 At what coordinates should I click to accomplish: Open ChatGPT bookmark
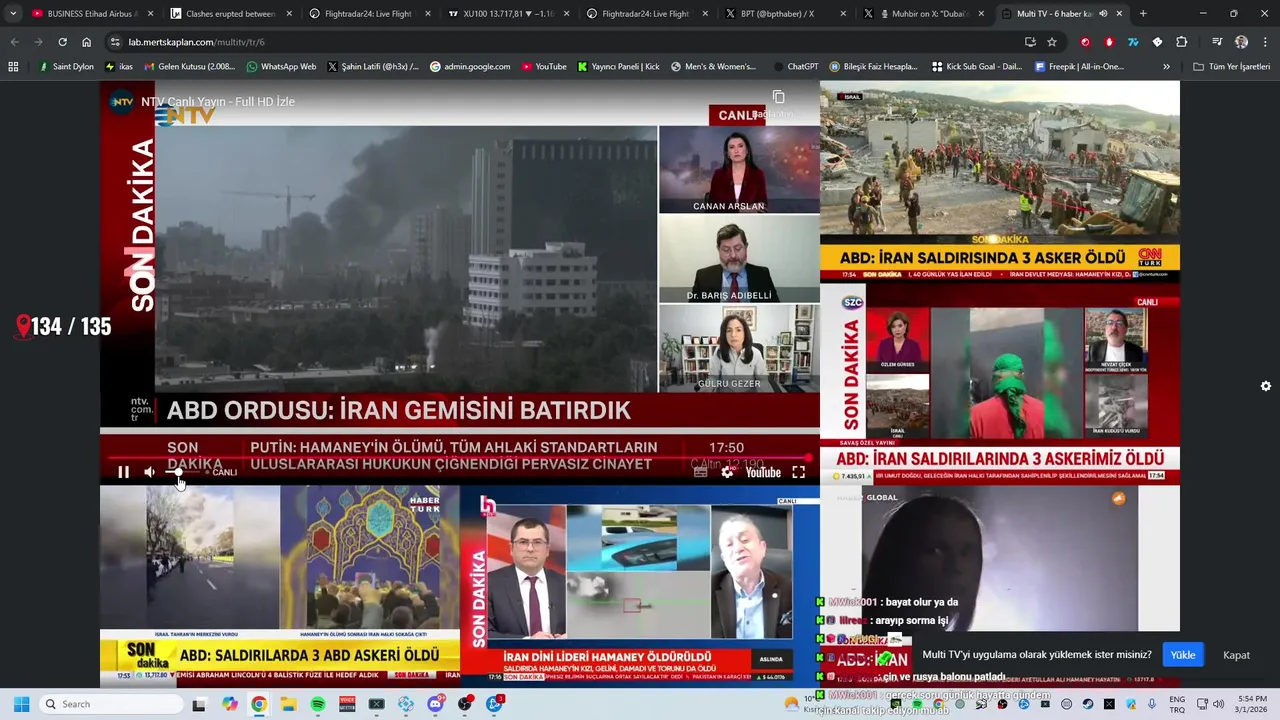pyautogui.click(x=795, y=67)
